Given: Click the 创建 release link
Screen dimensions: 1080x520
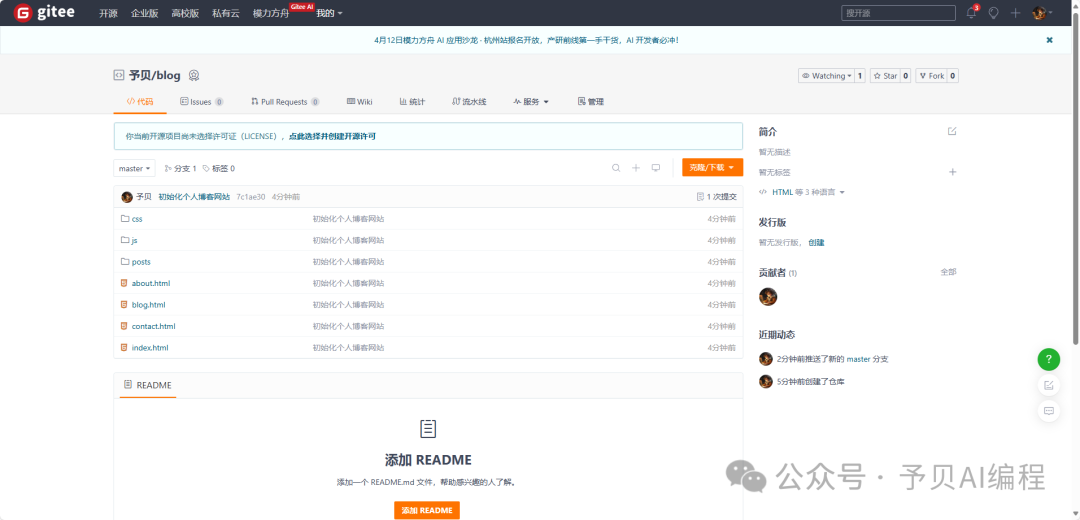Looking at the screenshot, I should coord(816,242).
